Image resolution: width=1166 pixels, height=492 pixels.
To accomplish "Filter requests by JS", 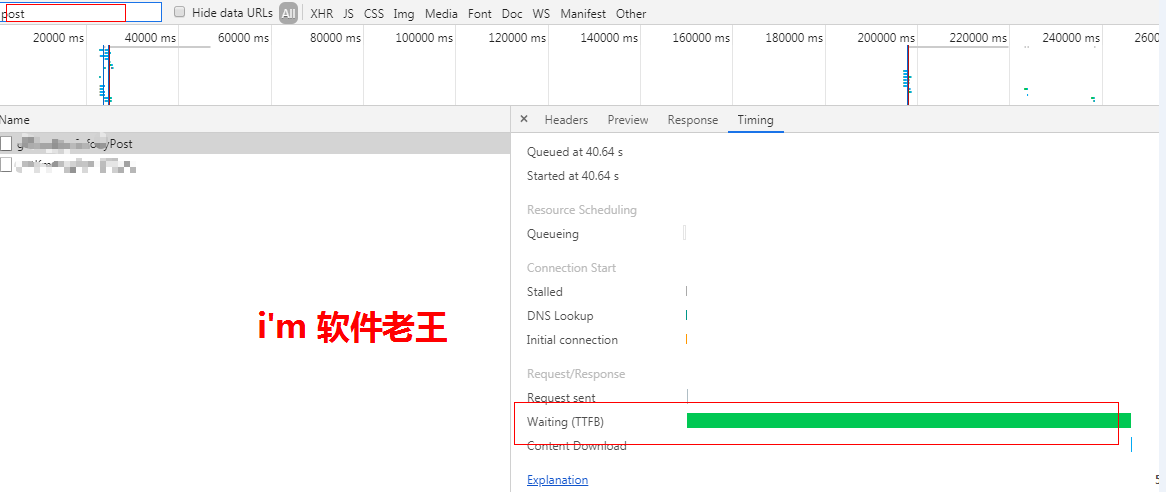I will tap(349, 13).
